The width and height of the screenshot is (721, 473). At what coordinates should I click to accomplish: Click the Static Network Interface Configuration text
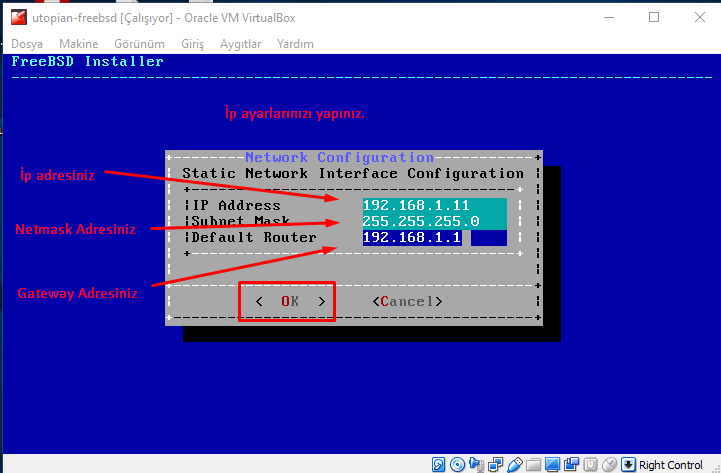pos(353,173)
